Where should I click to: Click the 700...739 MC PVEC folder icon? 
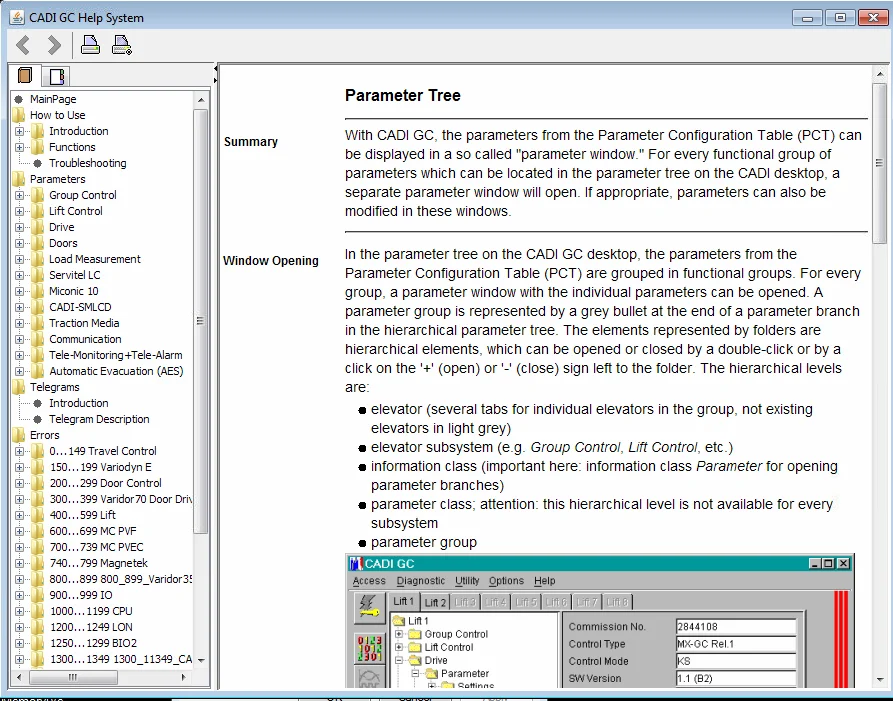tap(38, 547)
